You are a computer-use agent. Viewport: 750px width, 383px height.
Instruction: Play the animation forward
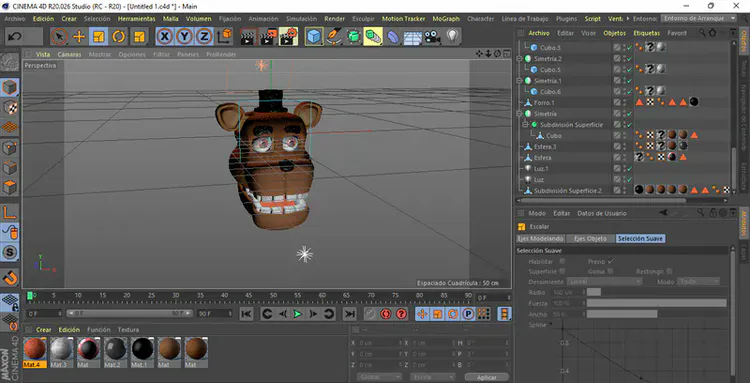298,314
